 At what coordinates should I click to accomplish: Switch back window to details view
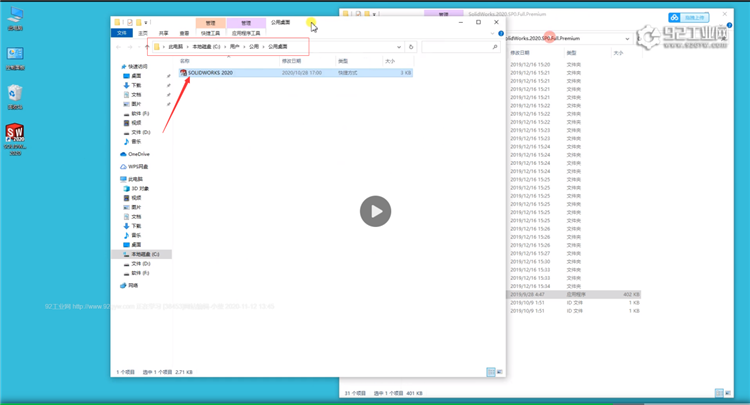[x=719, y=393]
